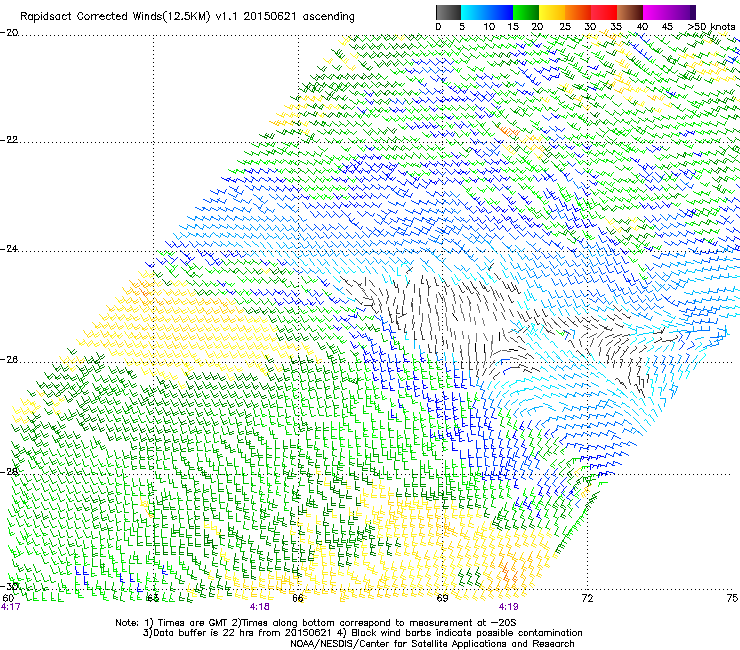The image size is (740, 650).
Task: Click the longitude label '66'
Action: point(298,598)
